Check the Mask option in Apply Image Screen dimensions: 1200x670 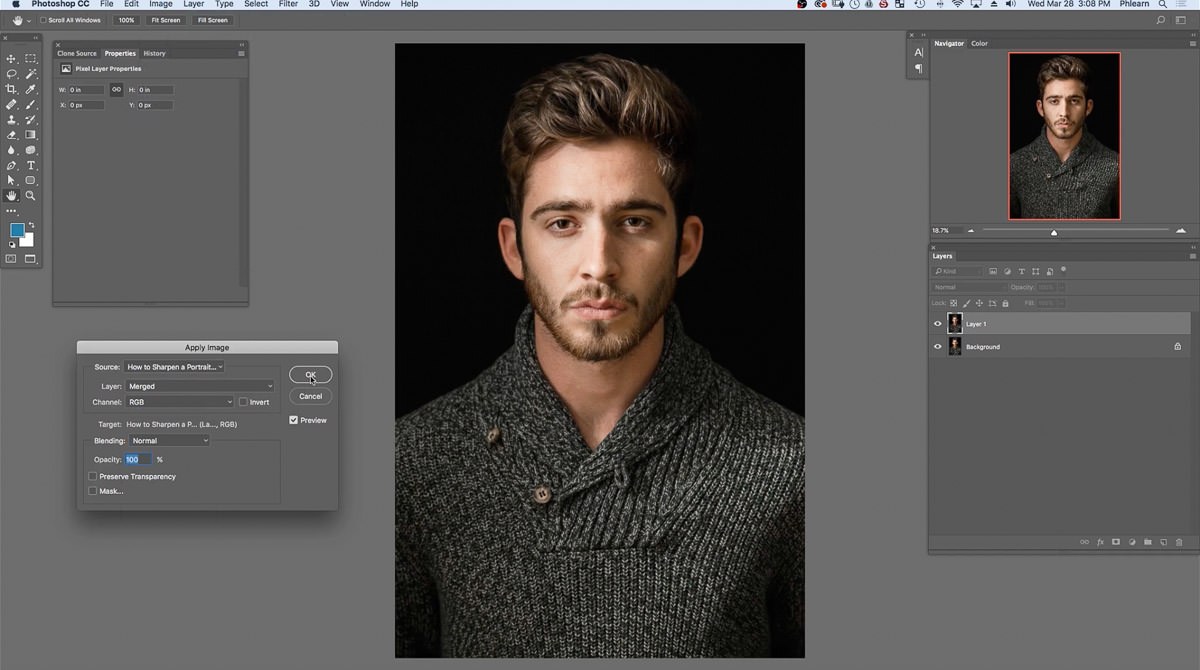pos(93,491)
